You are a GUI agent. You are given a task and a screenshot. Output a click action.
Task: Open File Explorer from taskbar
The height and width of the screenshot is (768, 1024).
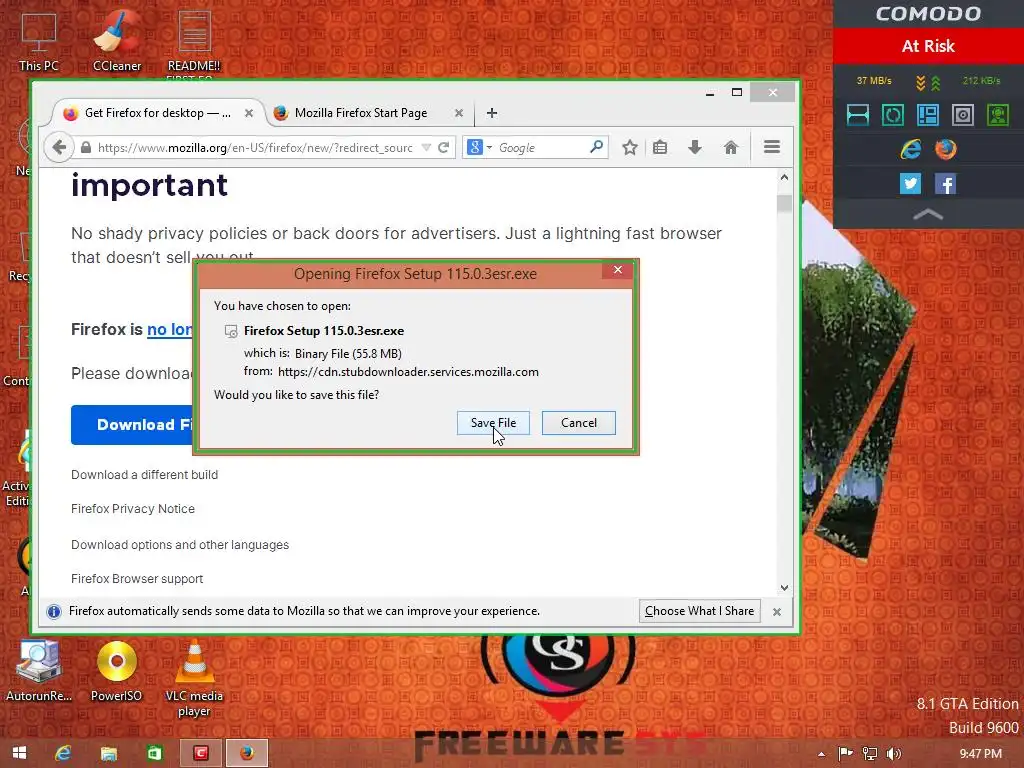[108, 753]
